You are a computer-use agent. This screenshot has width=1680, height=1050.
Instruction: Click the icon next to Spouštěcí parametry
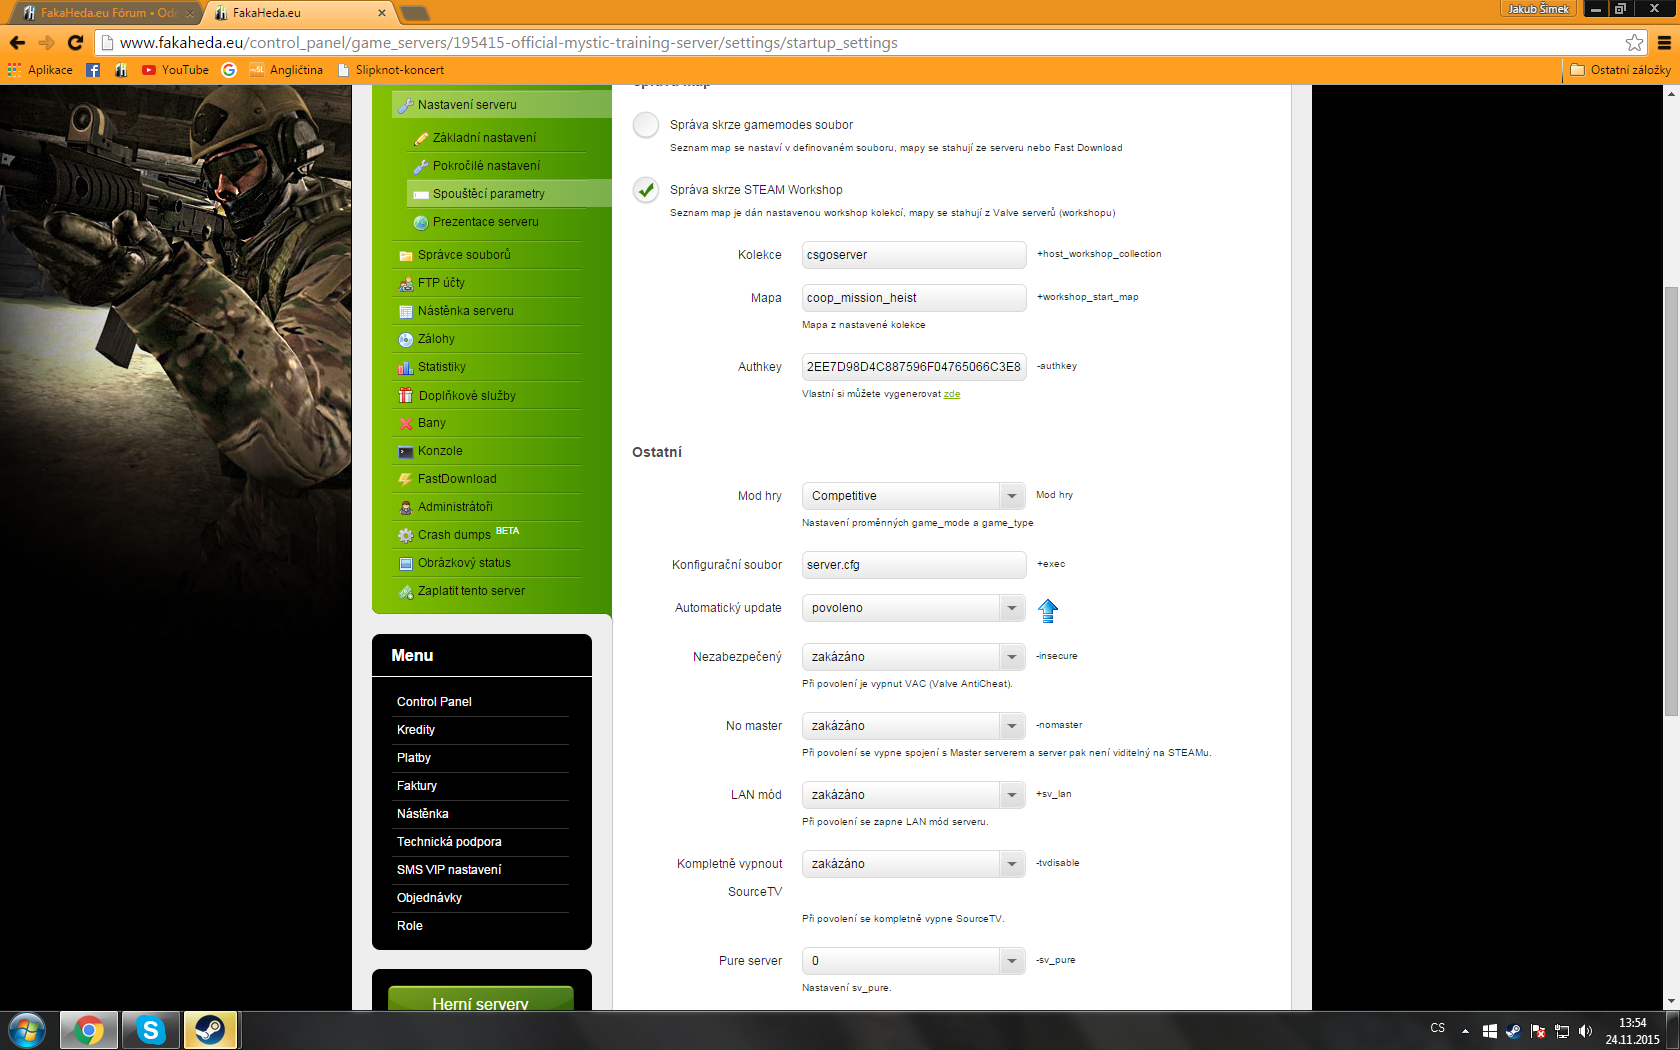click(421, 194)
